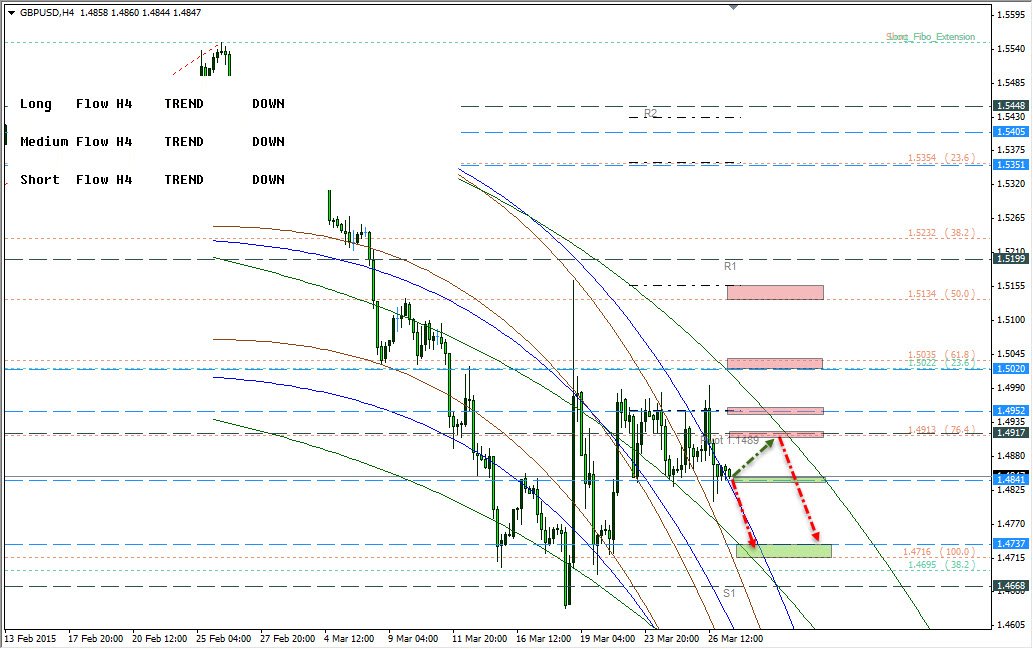Open the dropdown arrow beside GBPUSD,H4
The height and width of the screenshot is (649, 1033).
point(11,13)
